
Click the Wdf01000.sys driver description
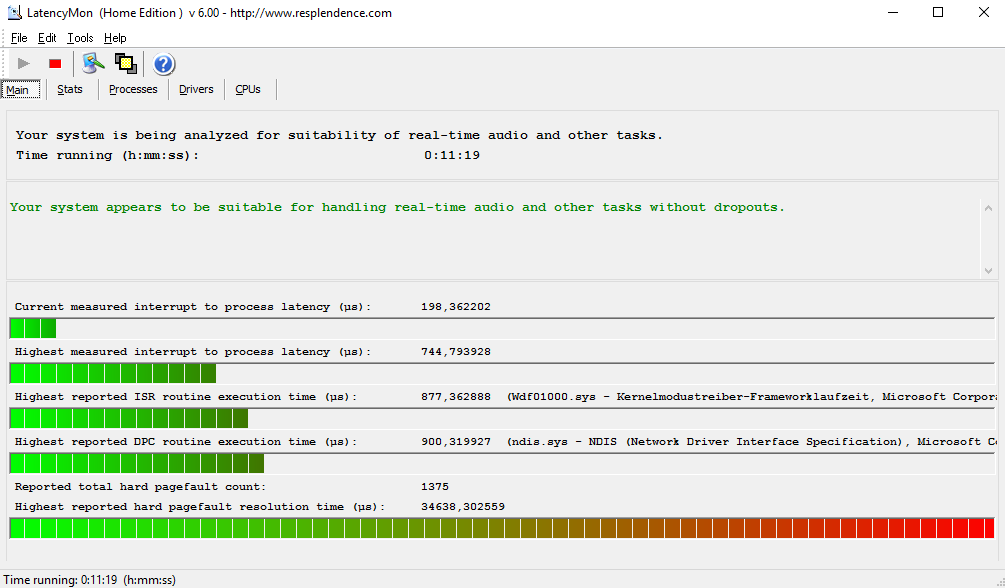click(752, 396)
